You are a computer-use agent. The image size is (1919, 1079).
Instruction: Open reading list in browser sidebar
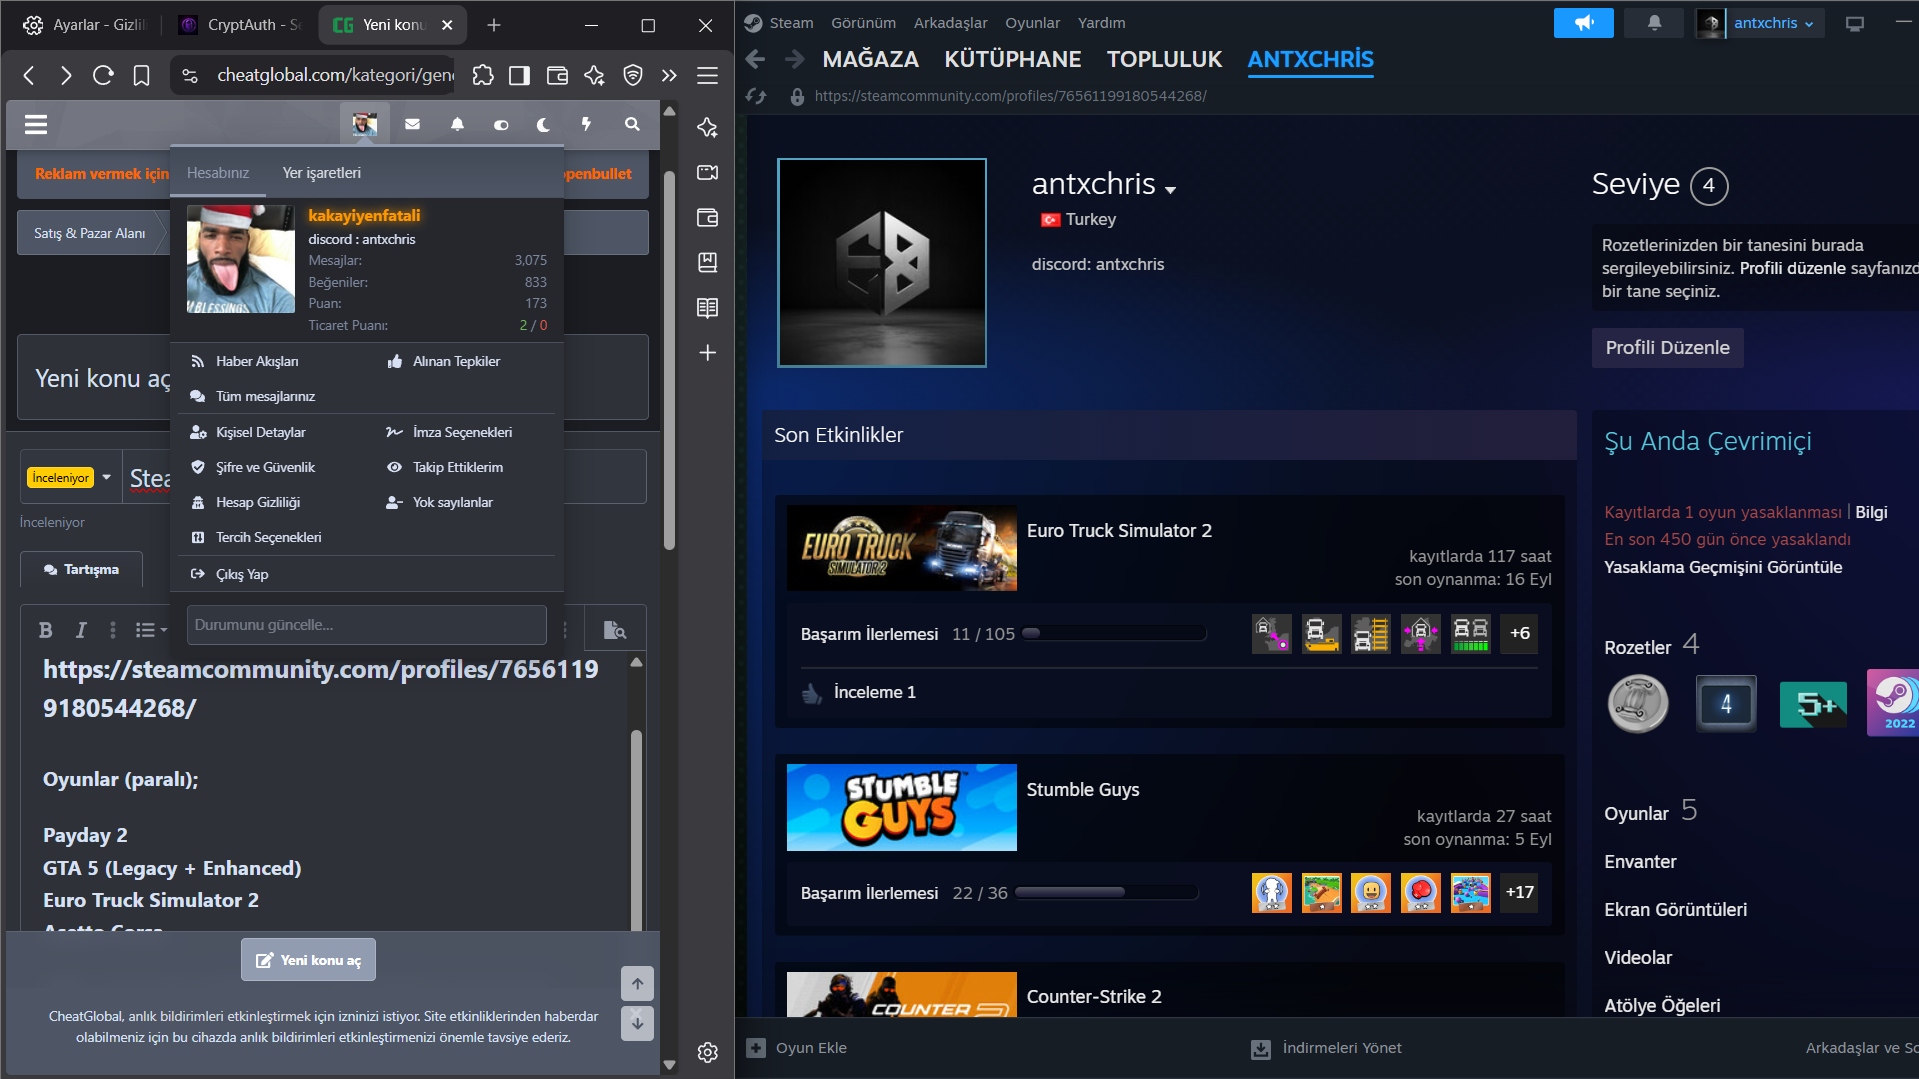(x=707, y=308)
